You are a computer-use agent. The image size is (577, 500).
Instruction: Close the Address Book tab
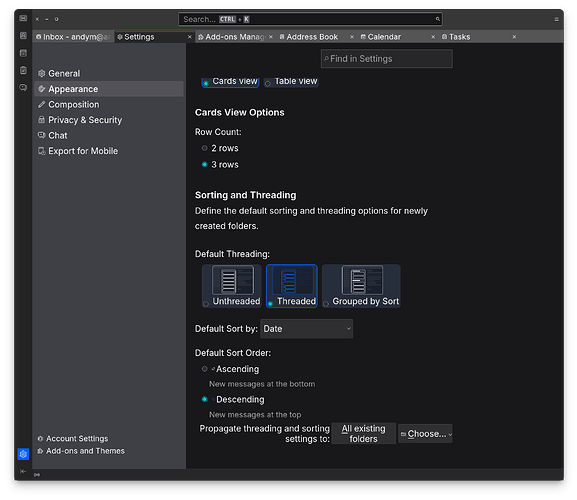click(x=352, y=37)
